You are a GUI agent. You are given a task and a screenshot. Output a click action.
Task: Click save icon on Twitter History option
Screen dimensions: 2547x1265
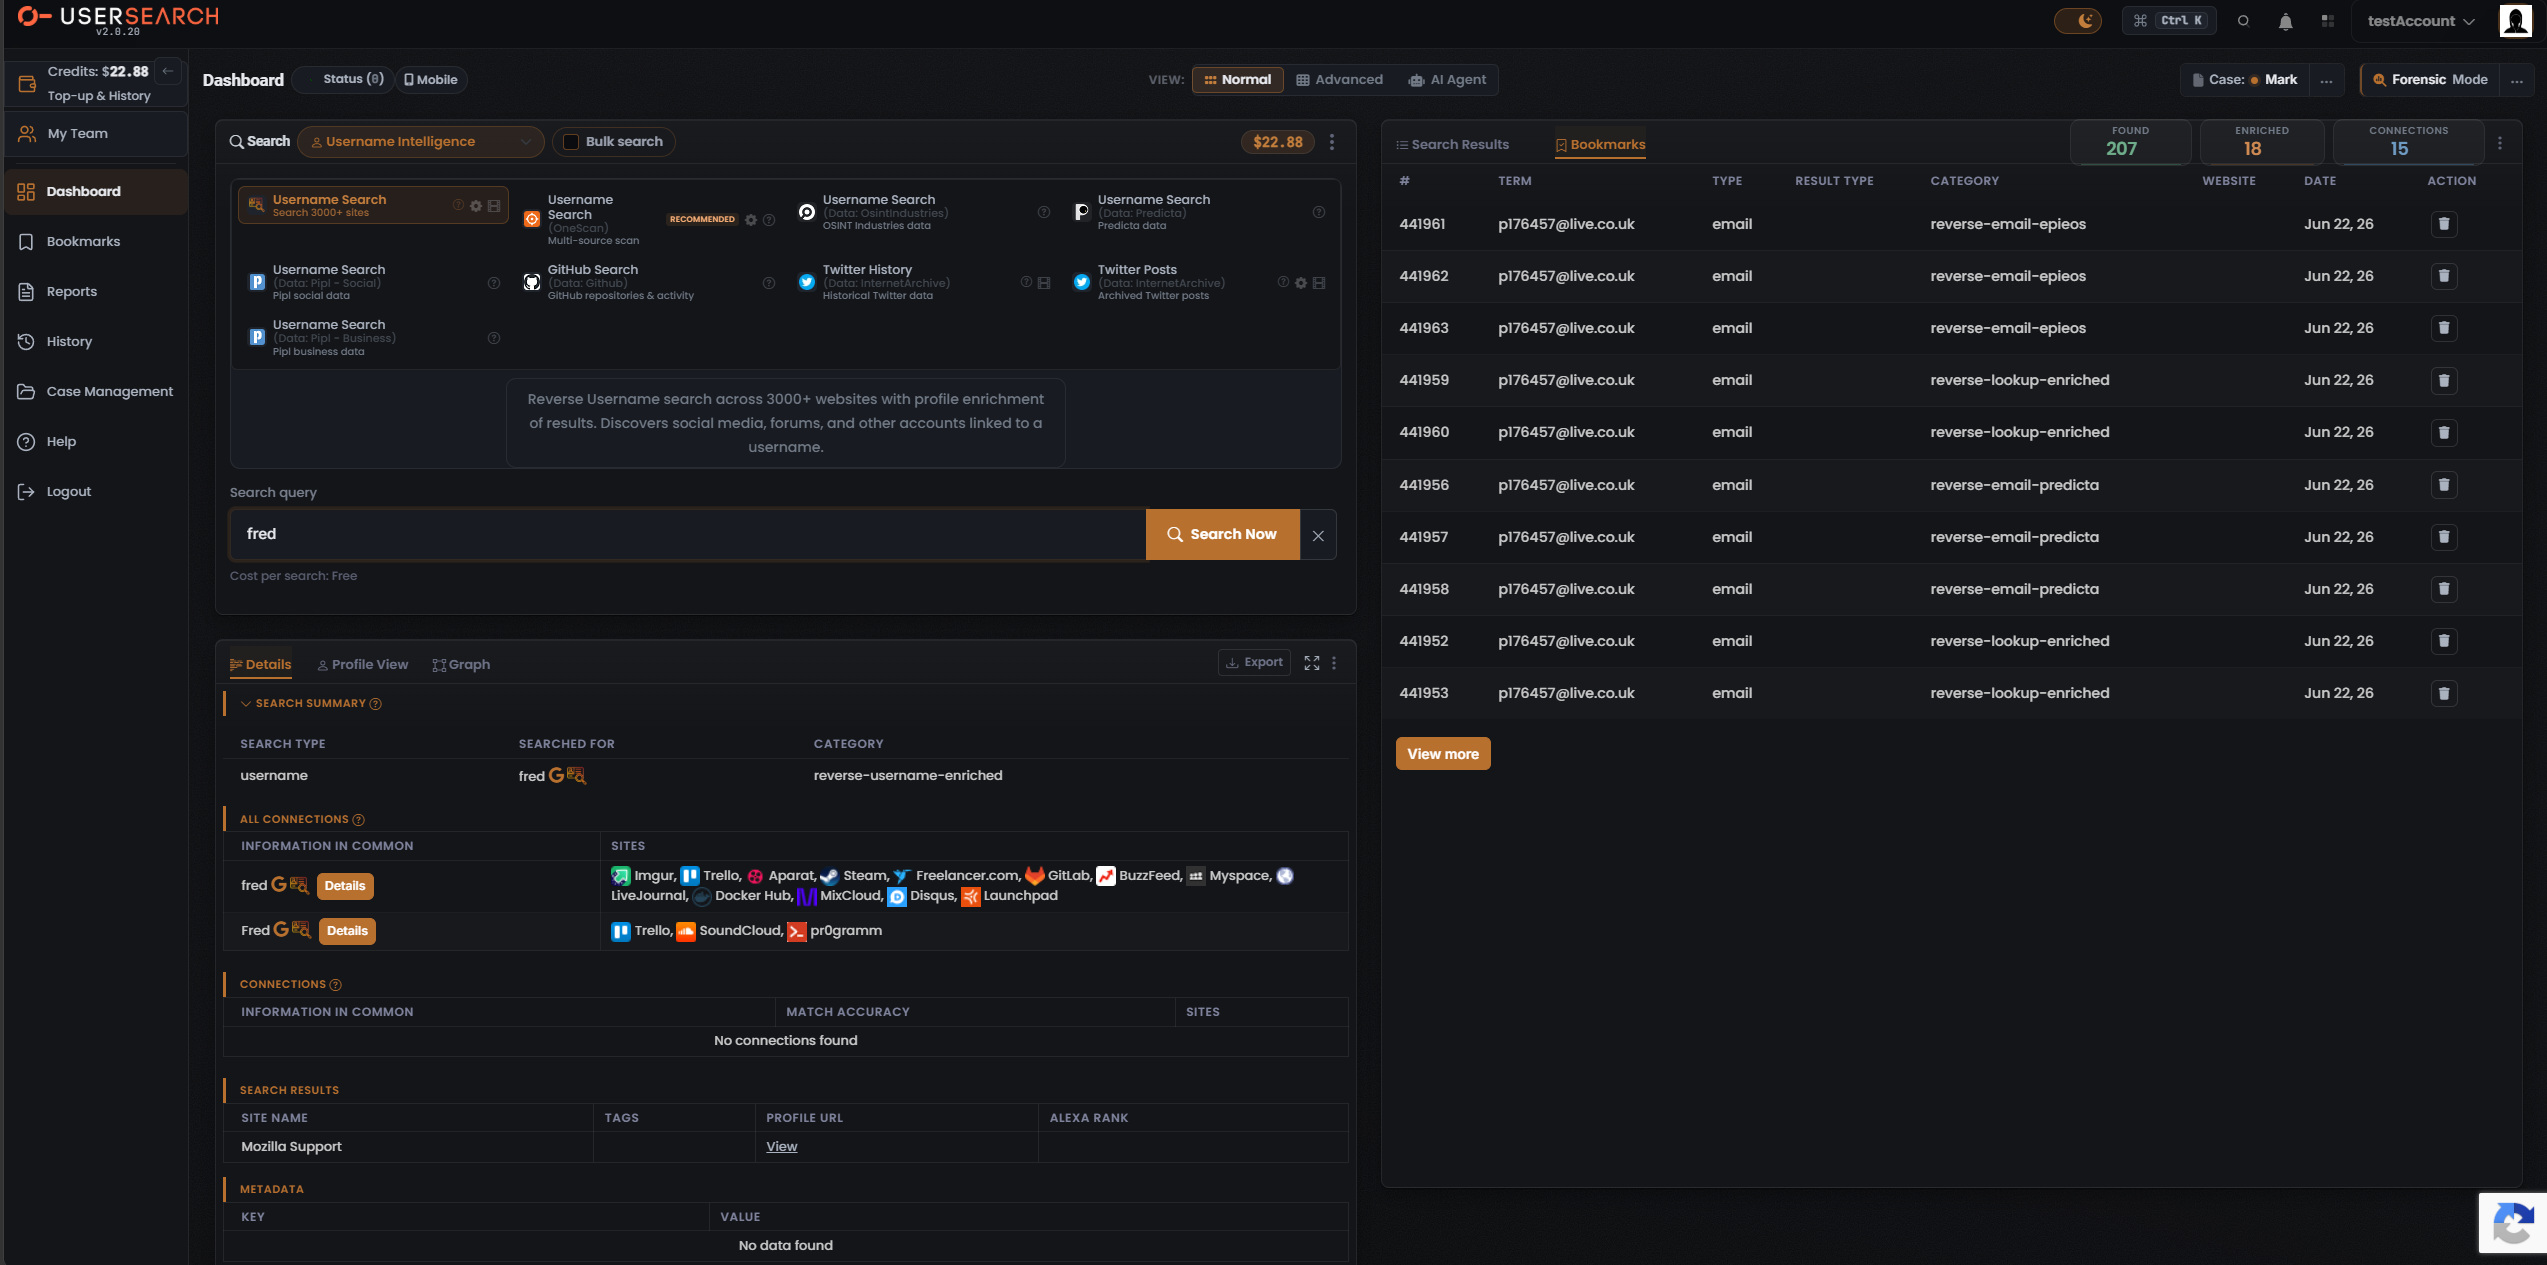tap(1044, 283)
